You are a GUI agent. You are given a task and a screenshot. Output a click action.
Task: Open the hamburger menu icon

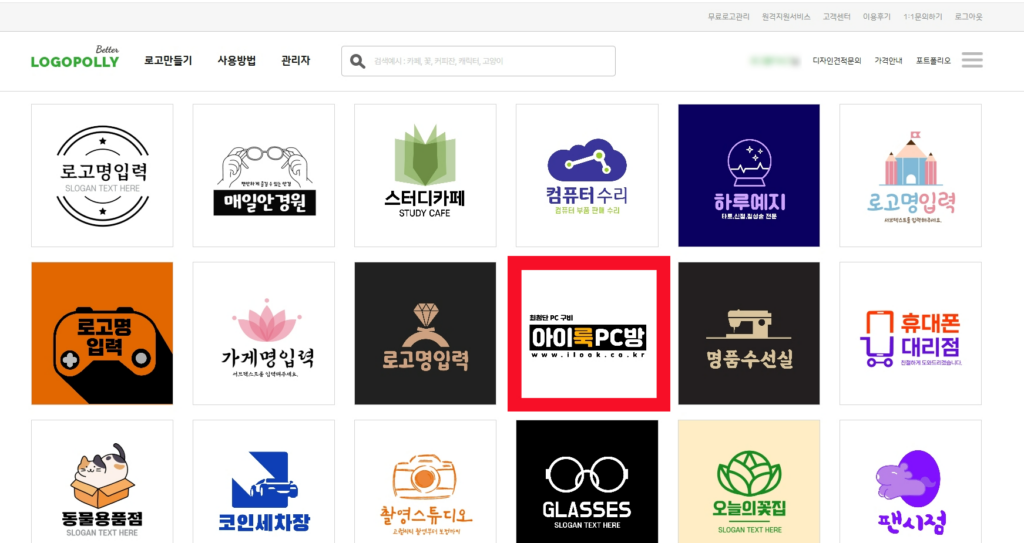[x=972, y=60]
